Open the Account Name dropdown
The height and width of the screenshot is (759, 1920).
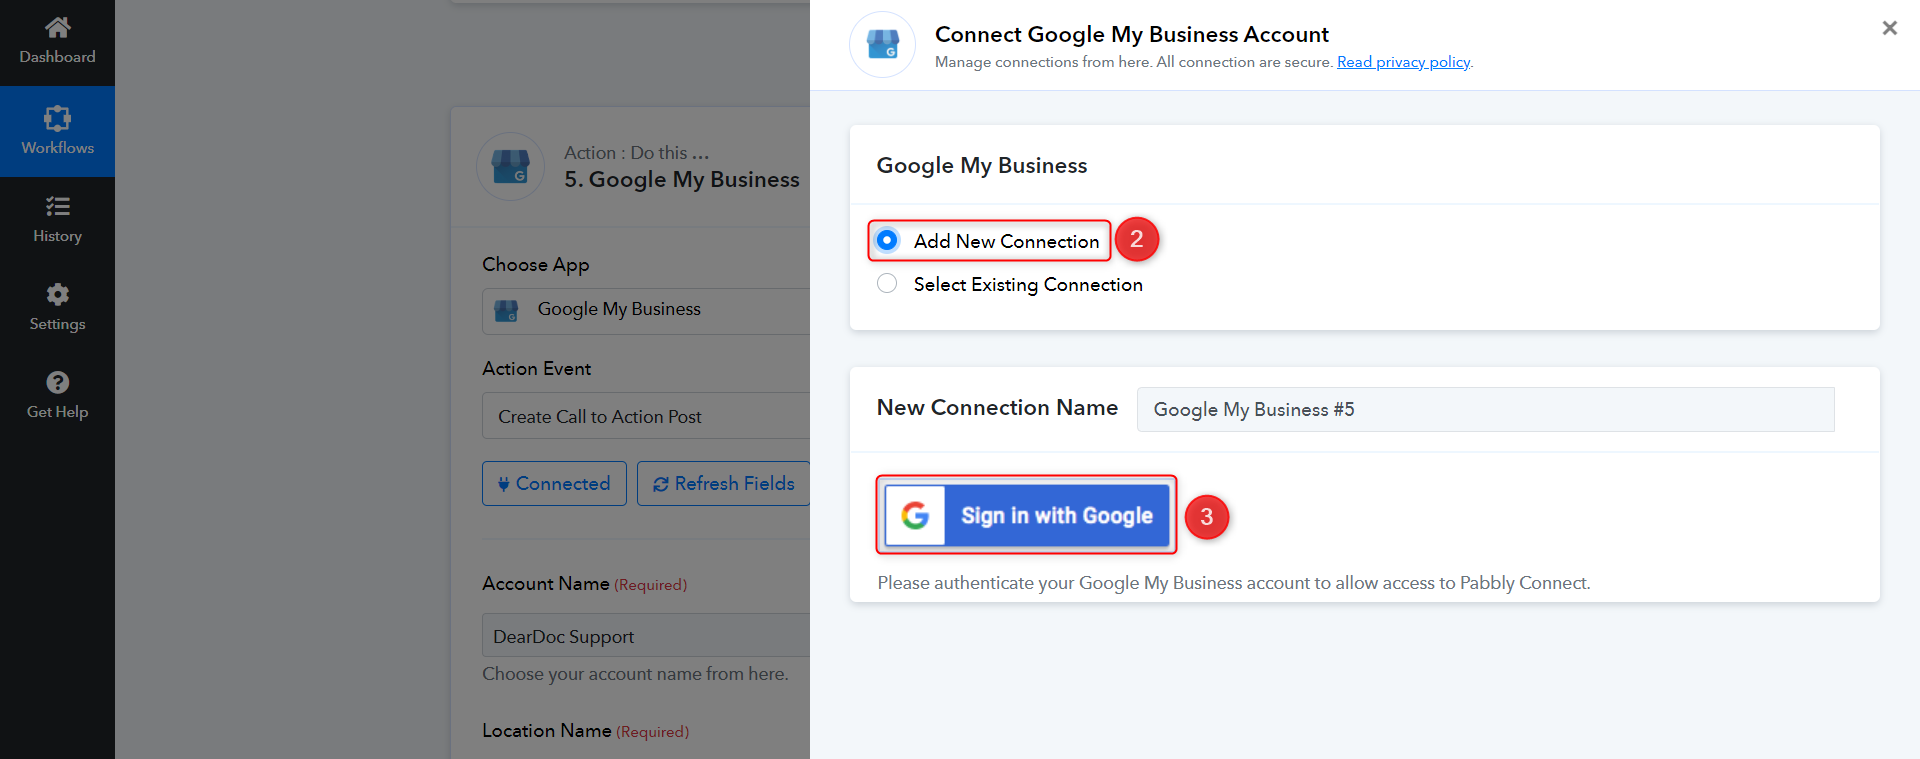pyautogui.click(x=646, y=636)
